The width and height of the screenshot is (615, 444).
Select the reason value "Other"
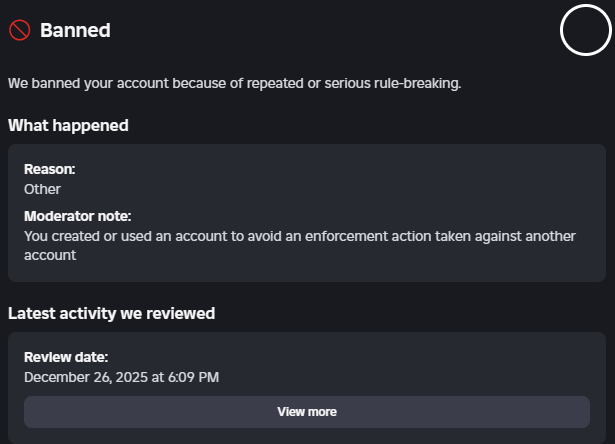tap(42, 188)
